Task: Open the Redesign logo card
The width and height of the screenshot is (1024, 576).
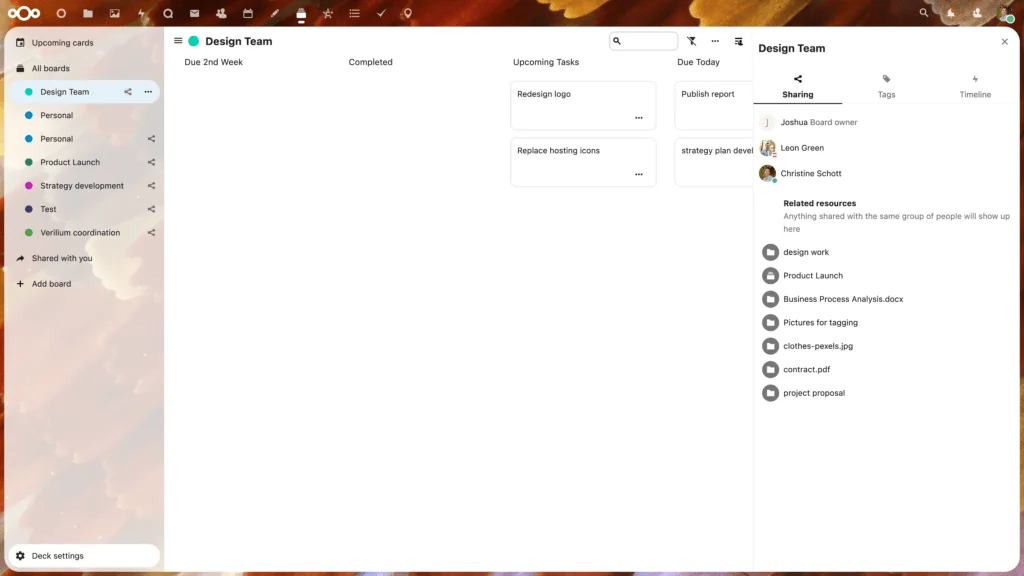Action: pyautogui.click(x=583, y=105)
